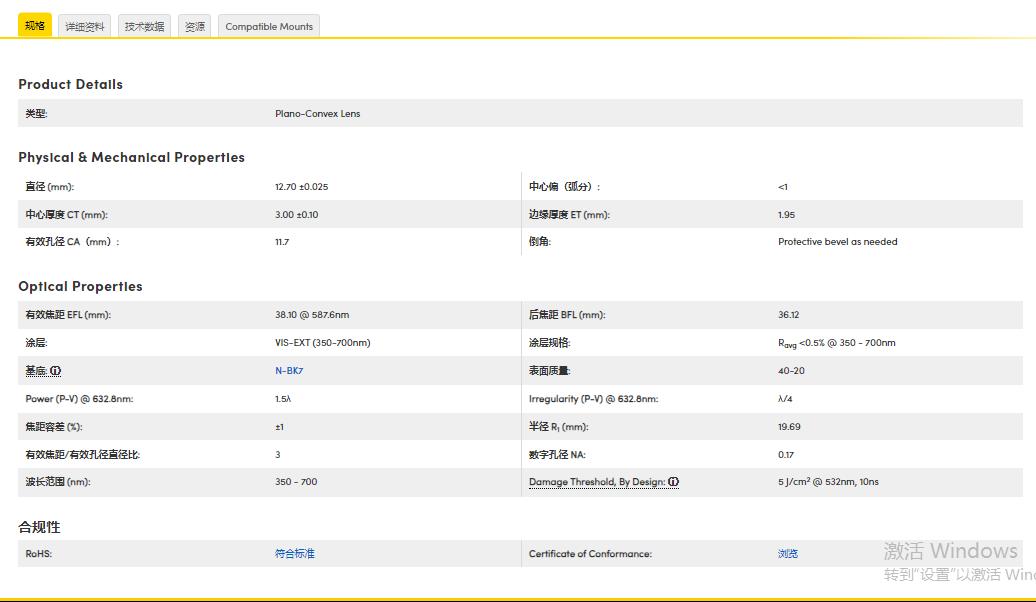1036x602 pixels.
Task: Click 浏览 for Certificate of Conformance
Action: pyautogui.click(x=788, y=554)
